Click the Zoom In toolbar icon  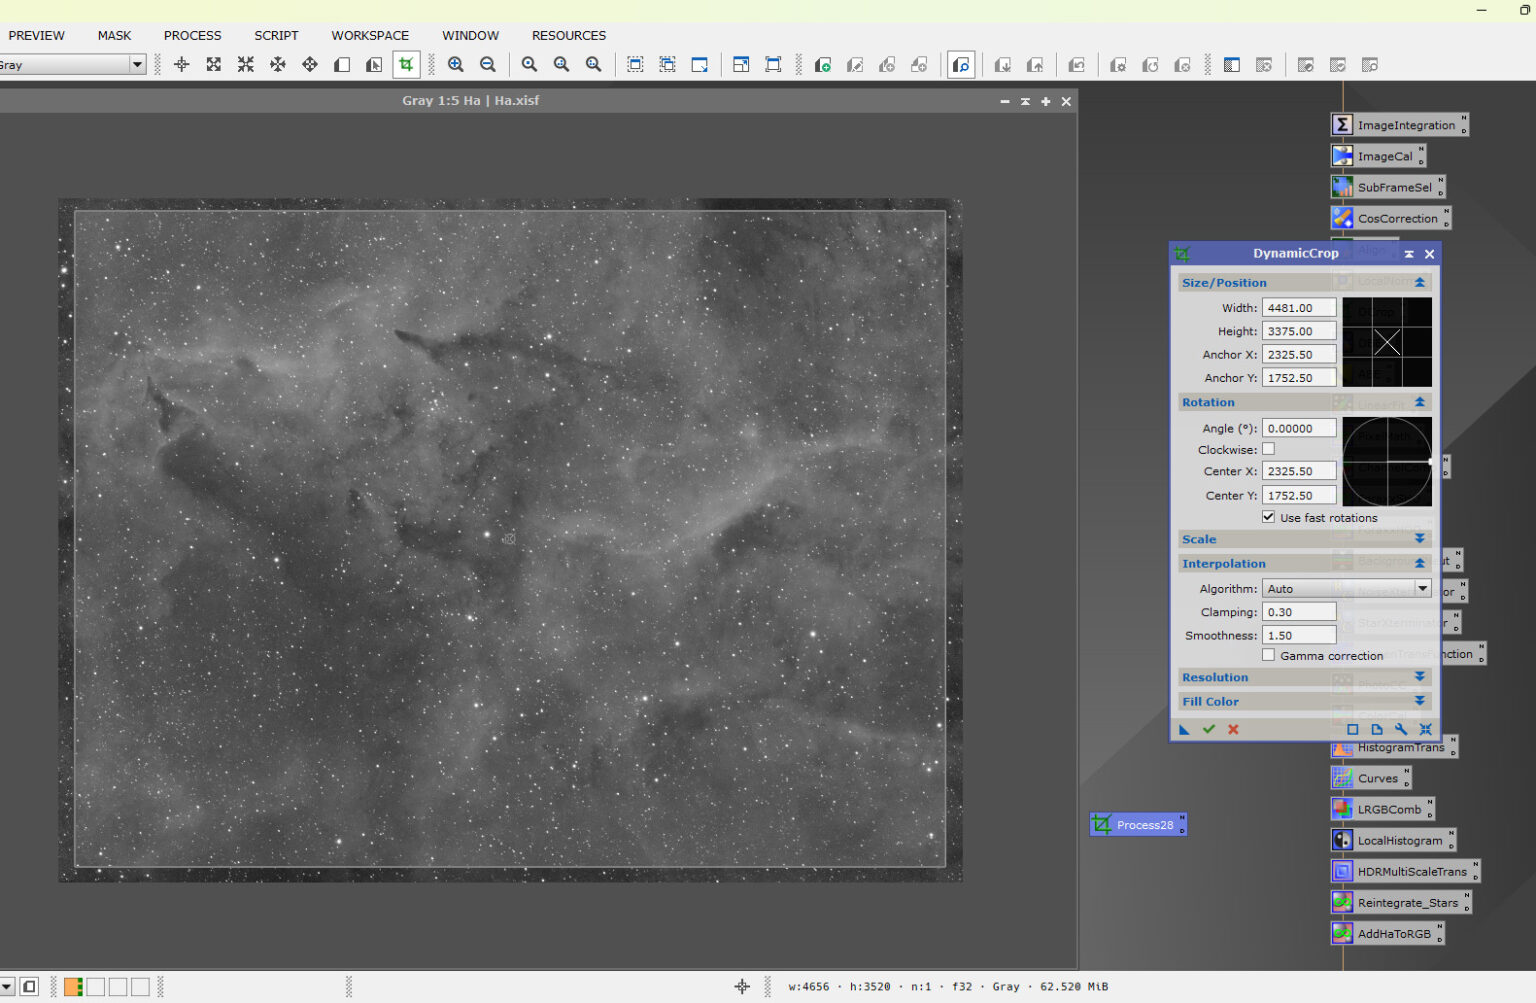(x=455, y=64)
